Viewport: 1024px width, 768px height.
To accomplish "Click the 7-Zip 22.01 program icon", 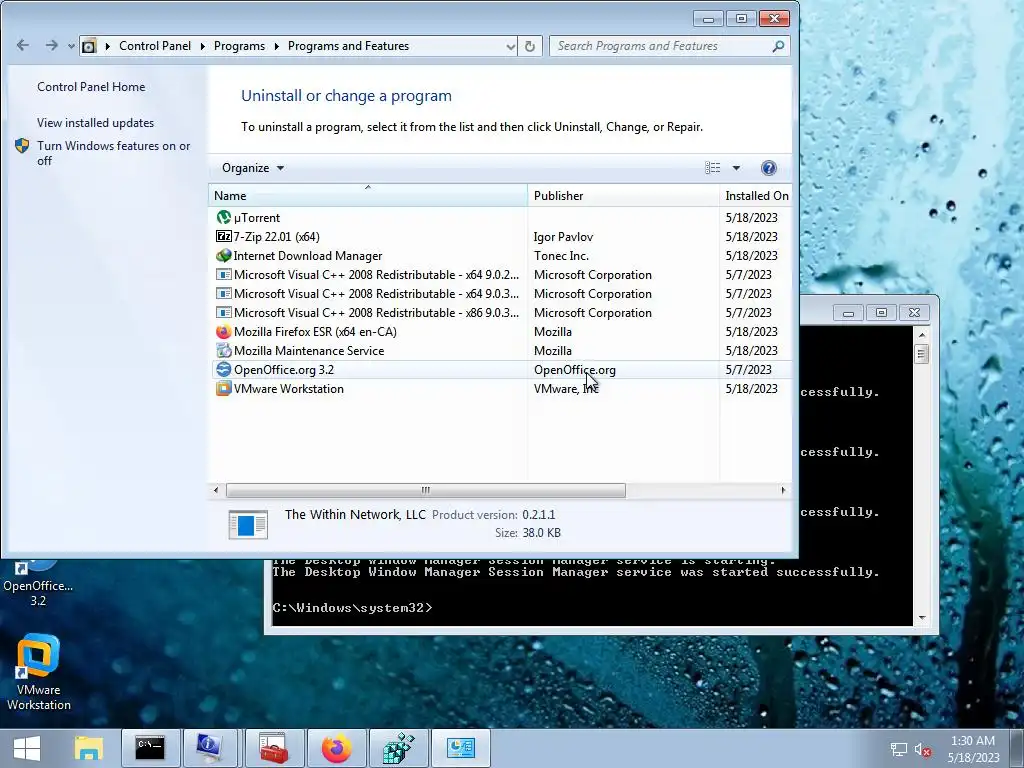I will point(223,236).
